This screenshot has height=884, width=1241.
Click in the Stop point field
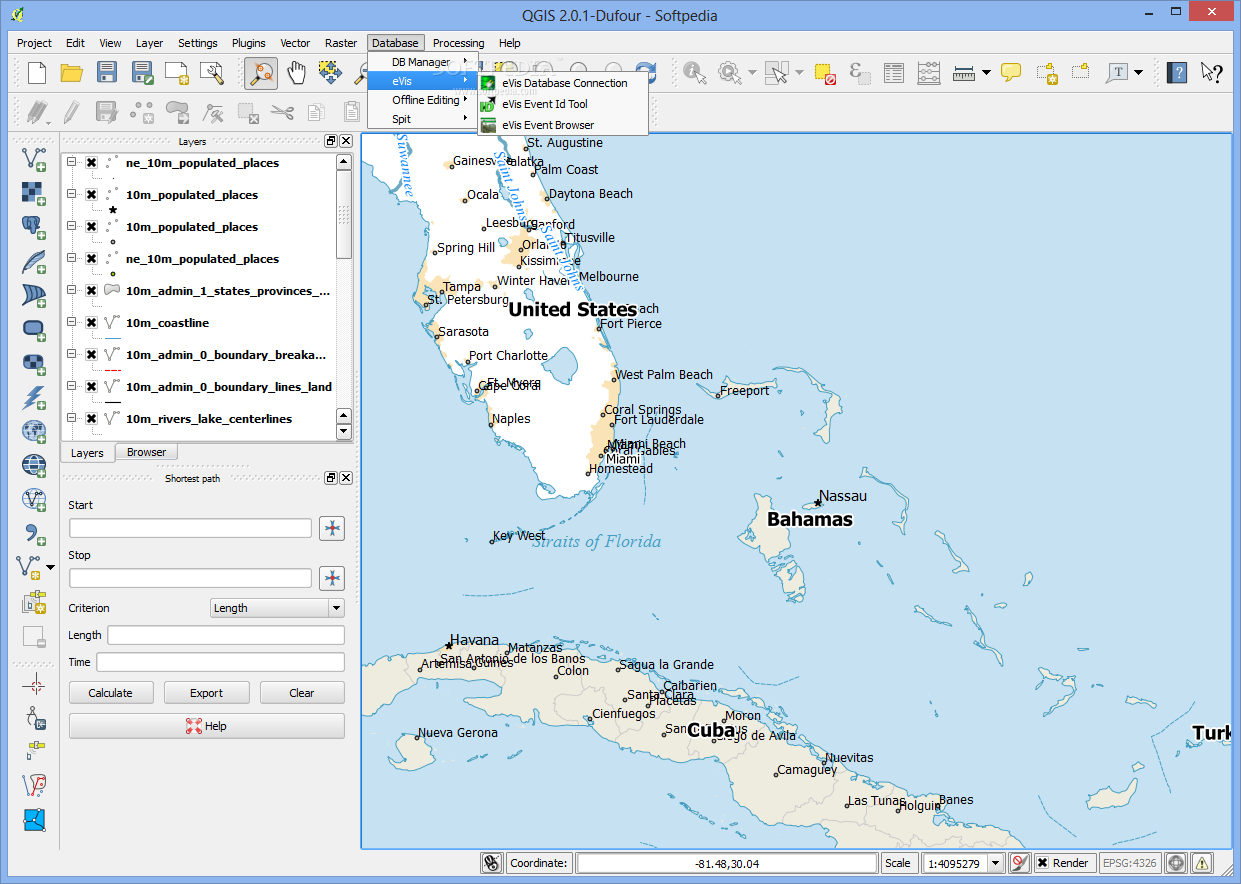(190, 578)
